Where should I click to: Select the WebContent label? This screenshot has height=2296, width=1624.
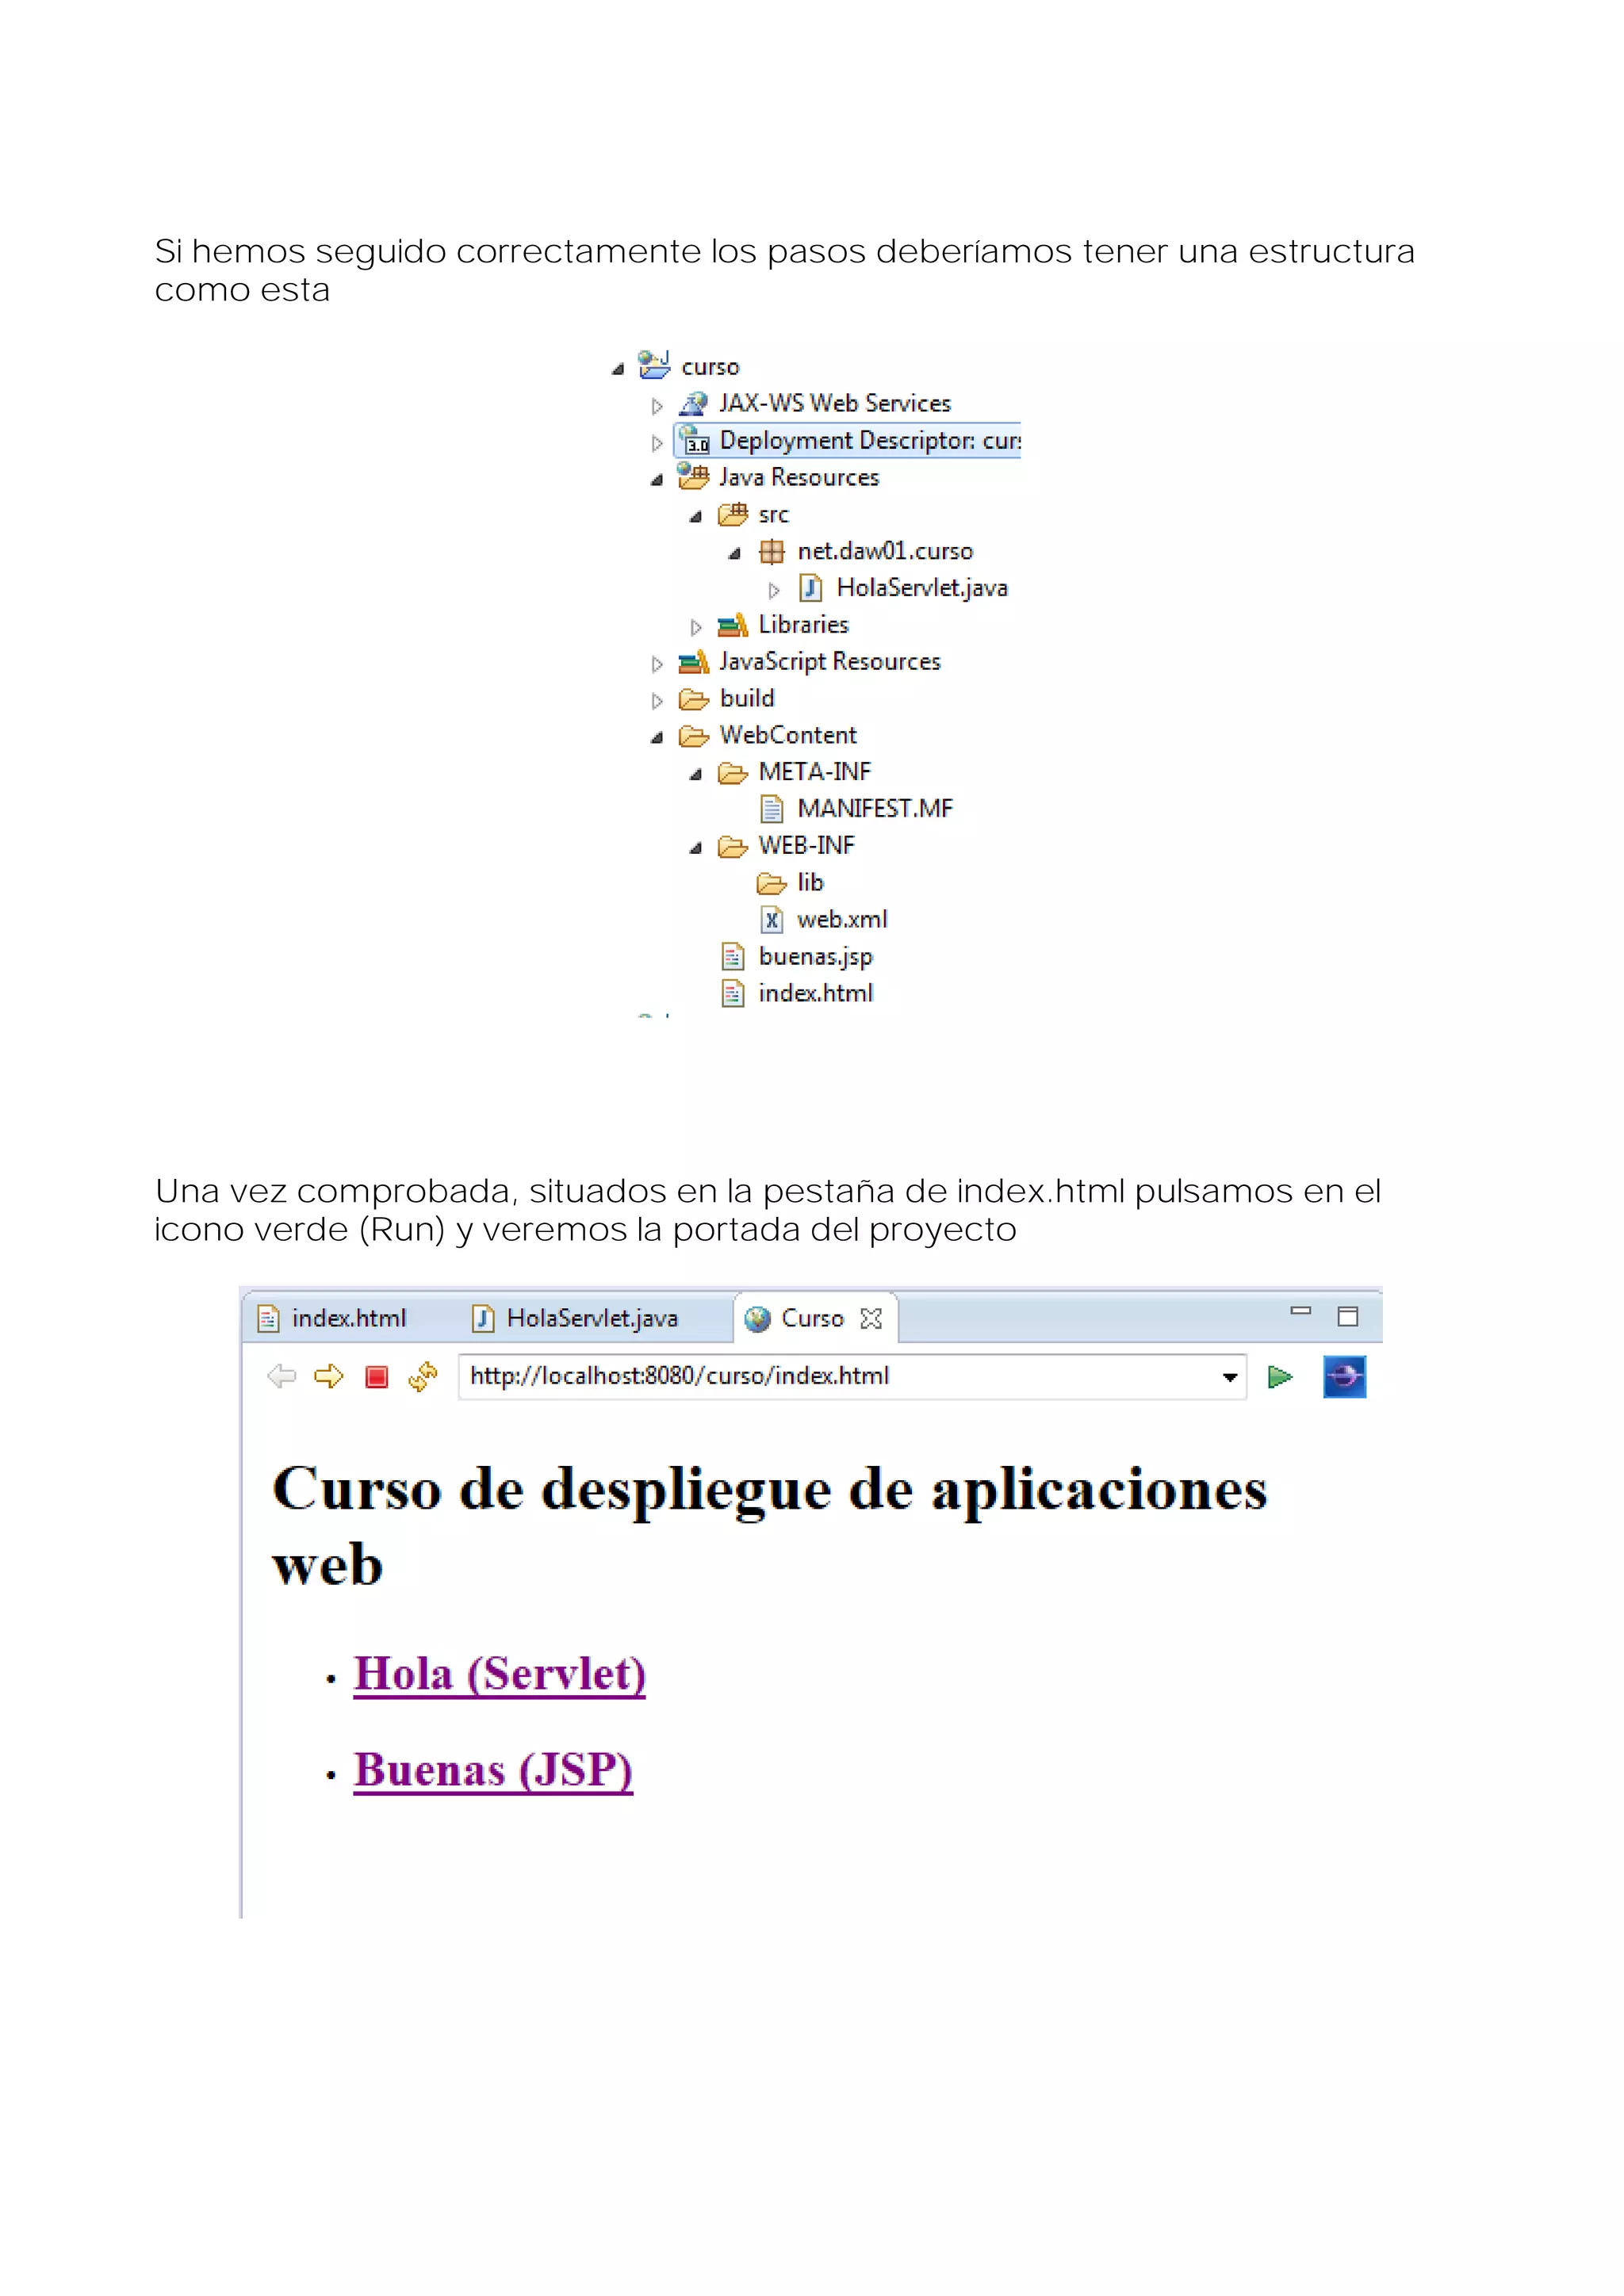[x=788, y=735]
